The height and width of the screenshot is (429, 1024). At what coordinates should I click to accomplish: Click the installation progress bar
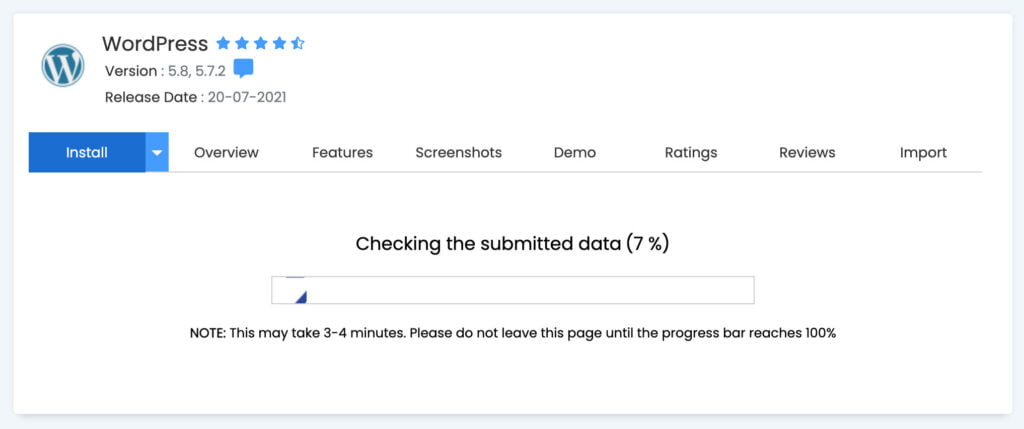coord(513,290)
